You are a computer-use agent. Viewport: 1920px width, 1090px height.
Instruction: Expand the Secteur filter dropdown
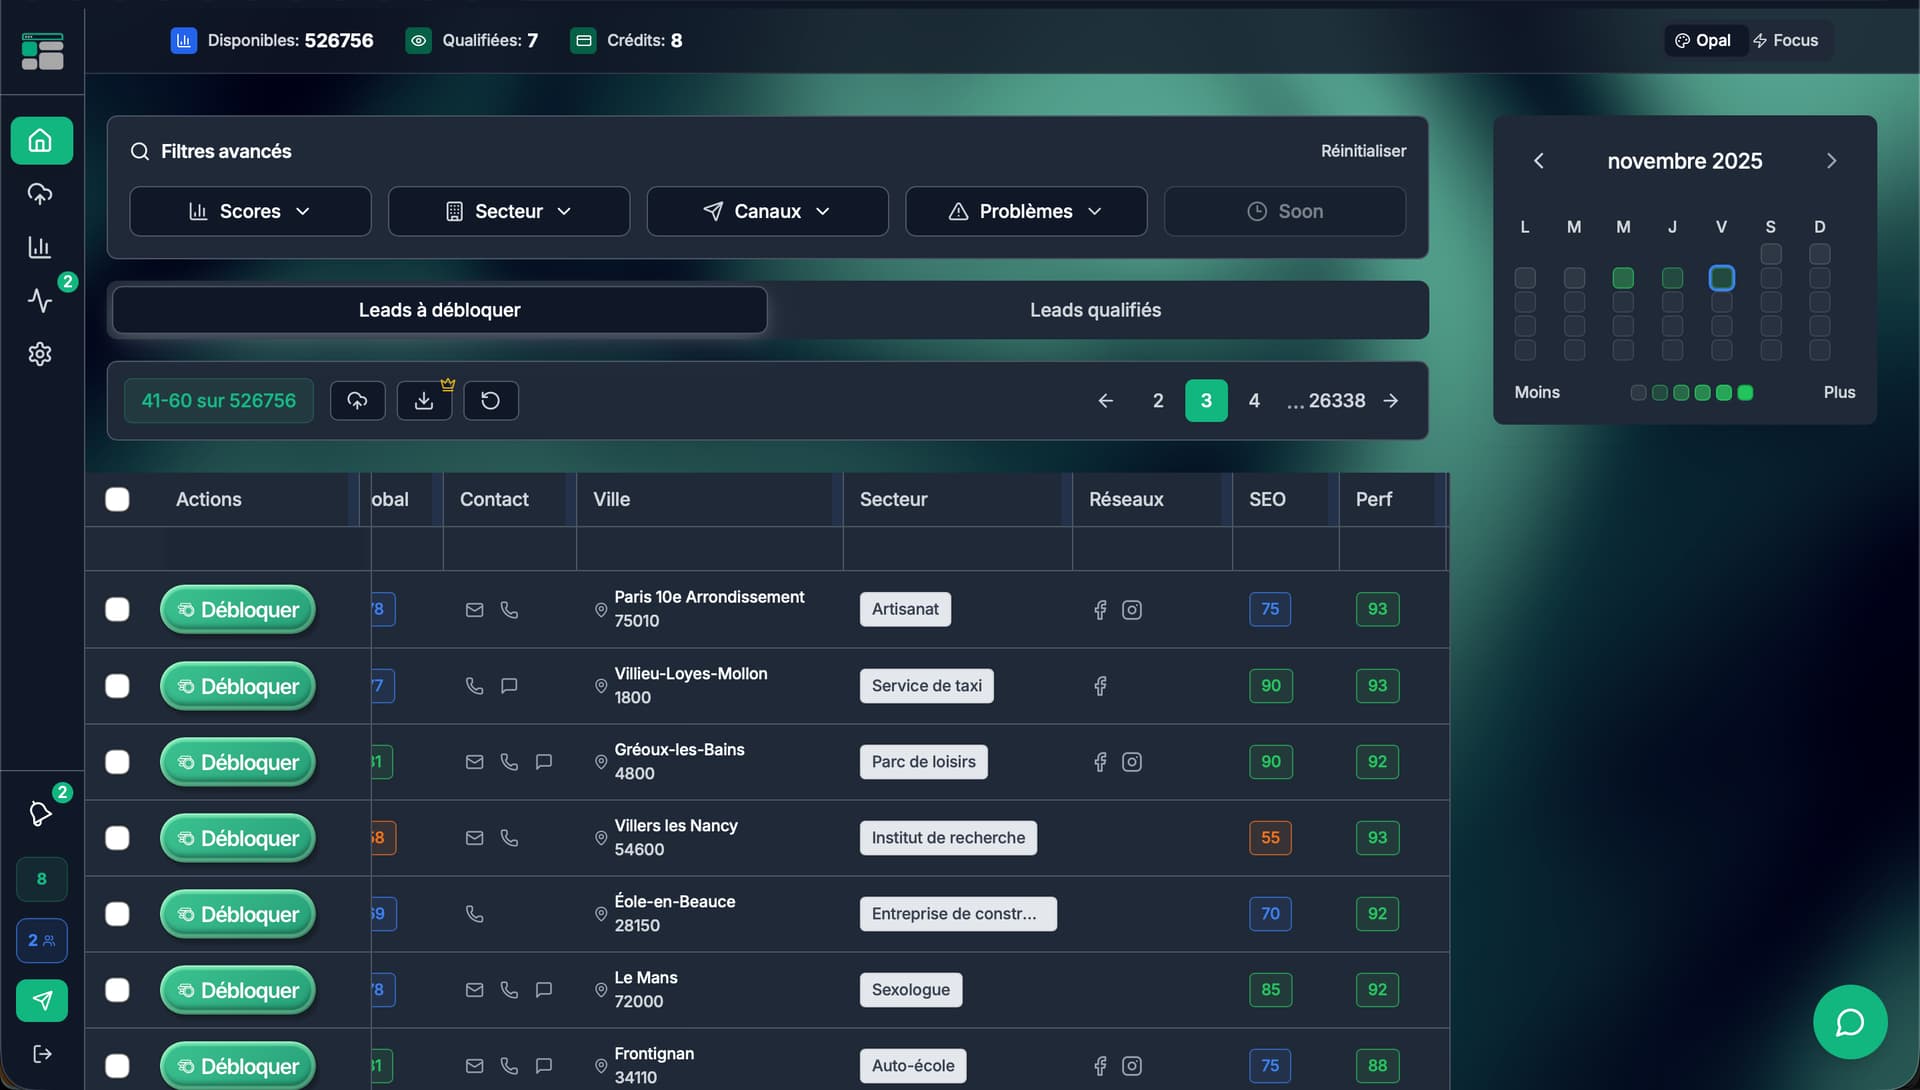[x=508, y=212]
